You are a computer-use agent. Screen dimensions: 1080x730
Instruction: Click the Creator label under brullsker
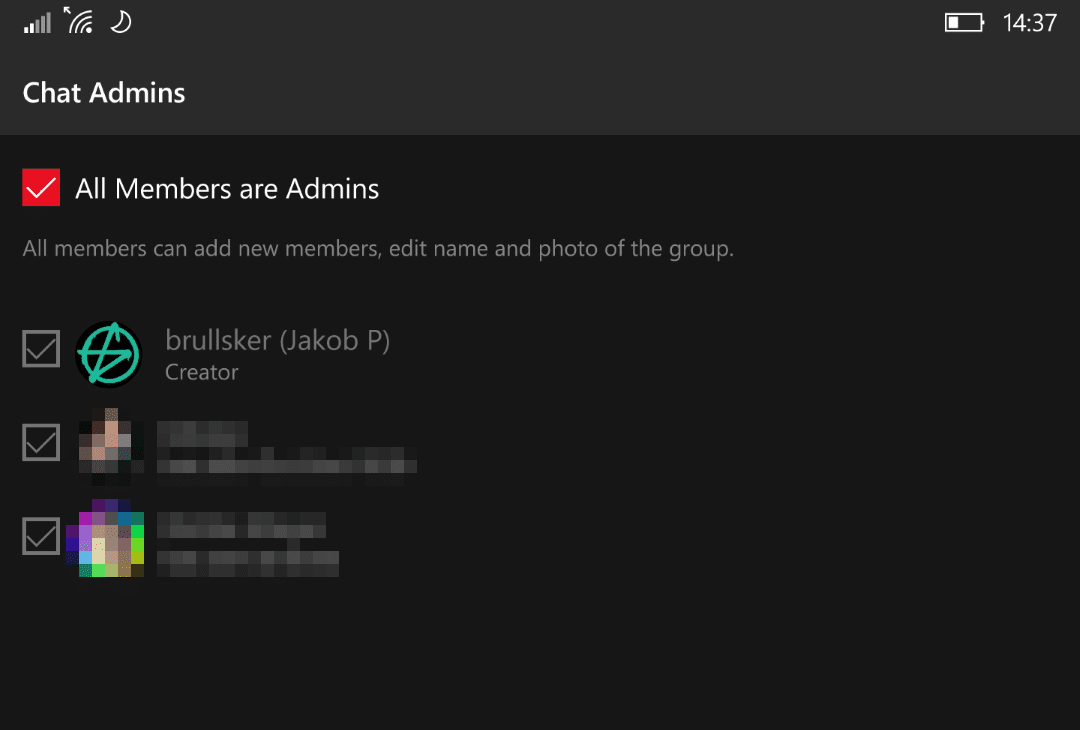pos(202,373)
